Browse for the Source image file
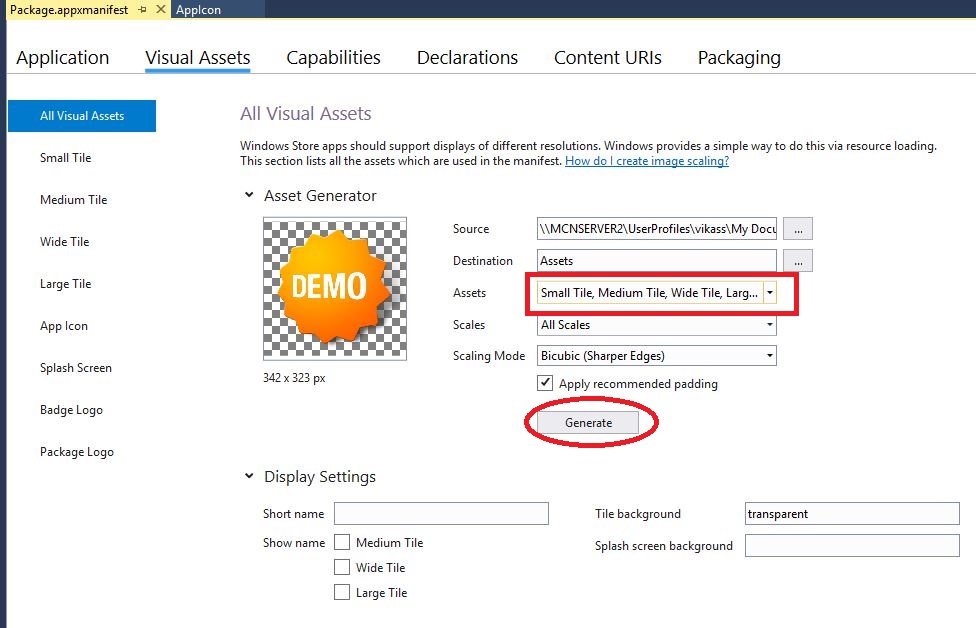Screen dimensions: 976x628 797,229
